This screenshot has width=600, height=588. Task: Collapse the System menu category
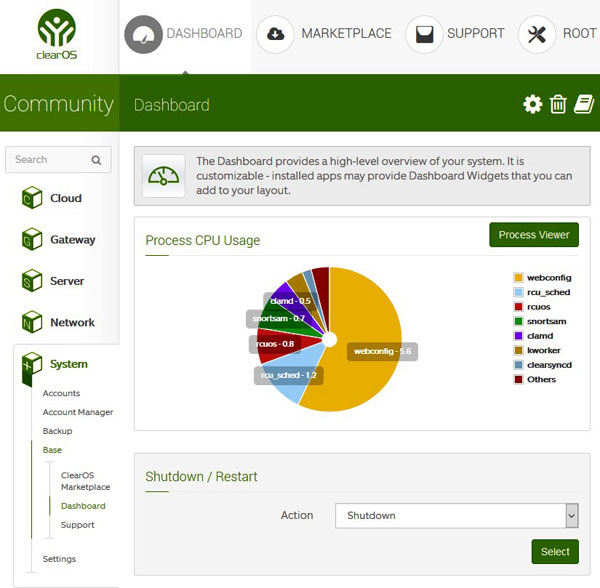click(69, 364)
